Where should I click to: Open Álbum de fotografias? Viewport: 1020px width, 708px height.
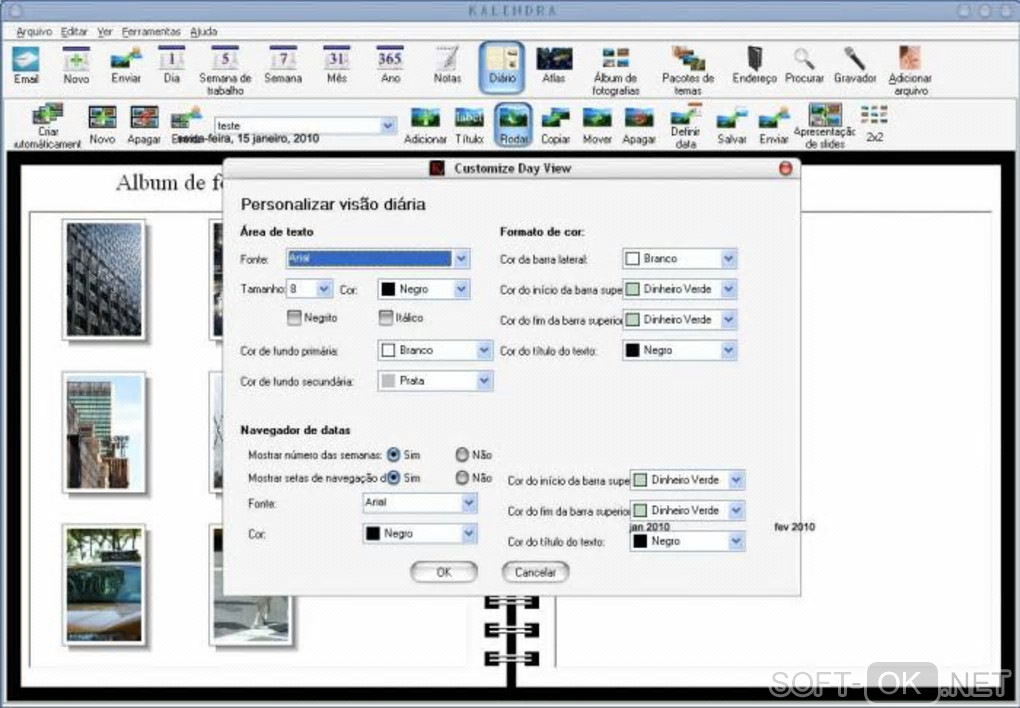click(x=615, y=70)
